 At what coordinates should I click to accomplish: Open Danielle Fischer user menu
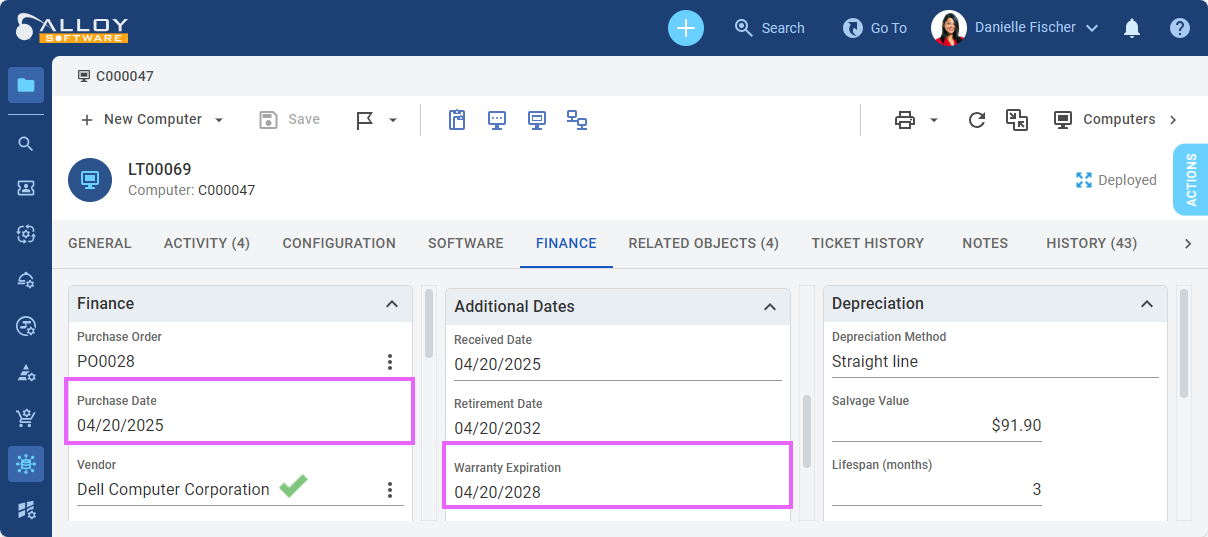click(x=1015, y=28)
